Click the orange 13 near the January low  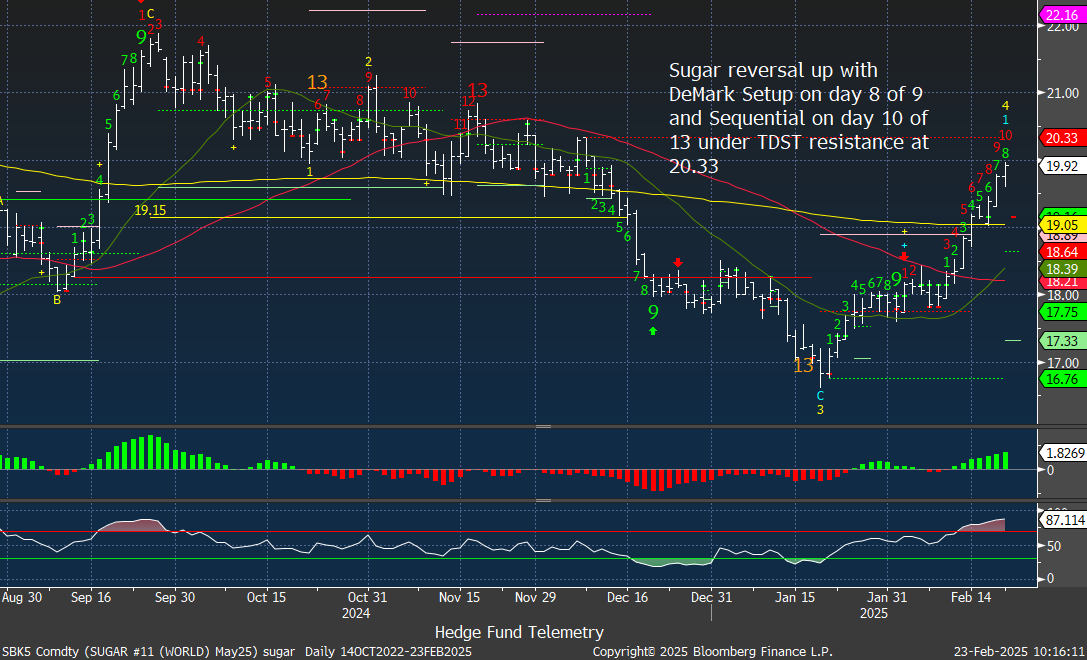(x=804, y=366)
